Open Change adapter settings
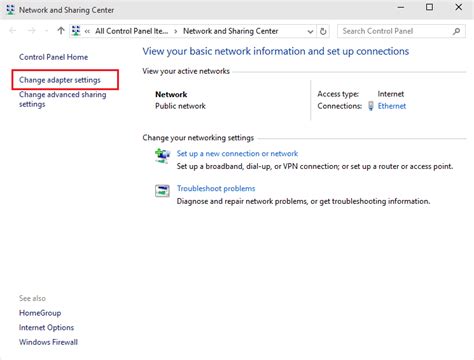 coord(60,80)
